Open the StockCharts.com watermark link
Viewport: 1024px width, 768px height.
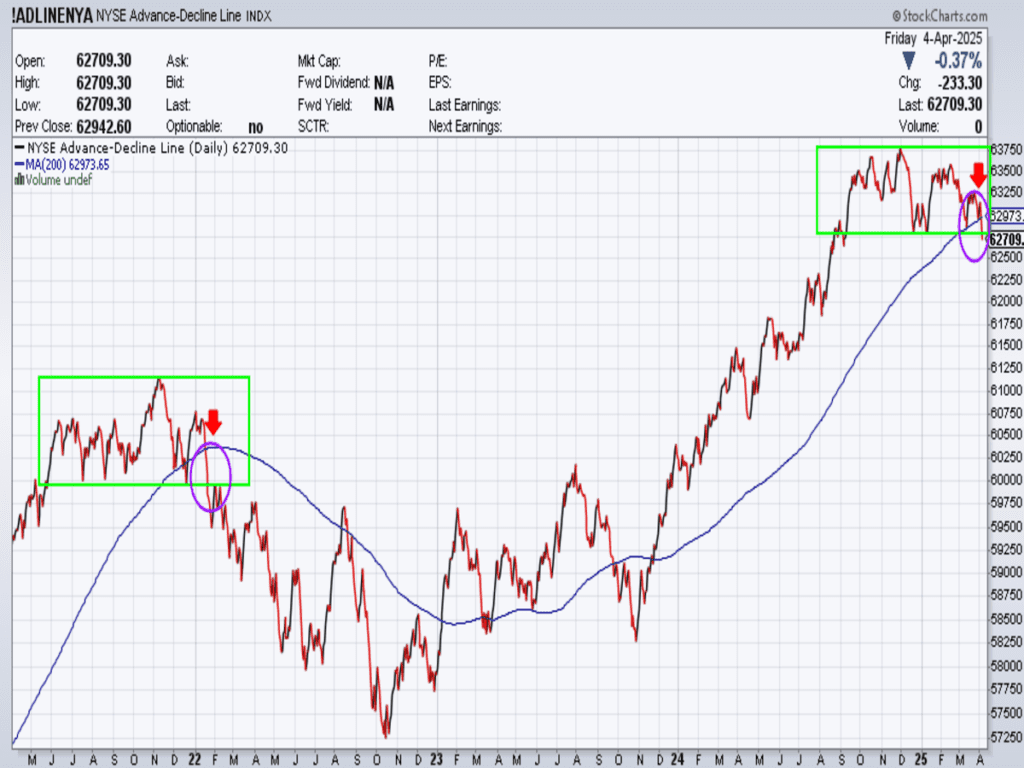click(x=946, y=16)
